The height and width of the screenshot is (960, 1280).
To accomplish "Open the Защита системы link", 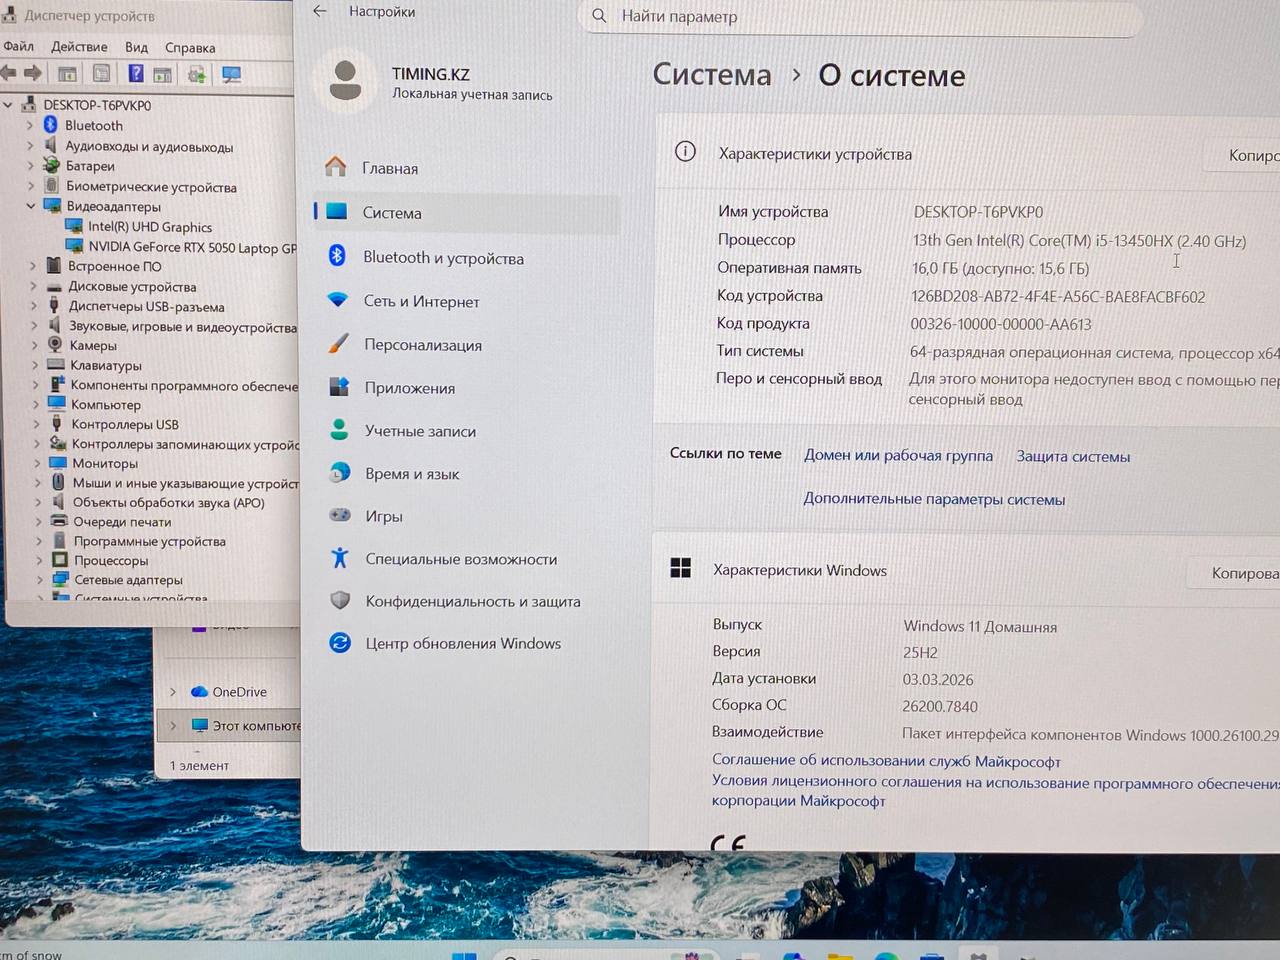I will coord(1073,456).
